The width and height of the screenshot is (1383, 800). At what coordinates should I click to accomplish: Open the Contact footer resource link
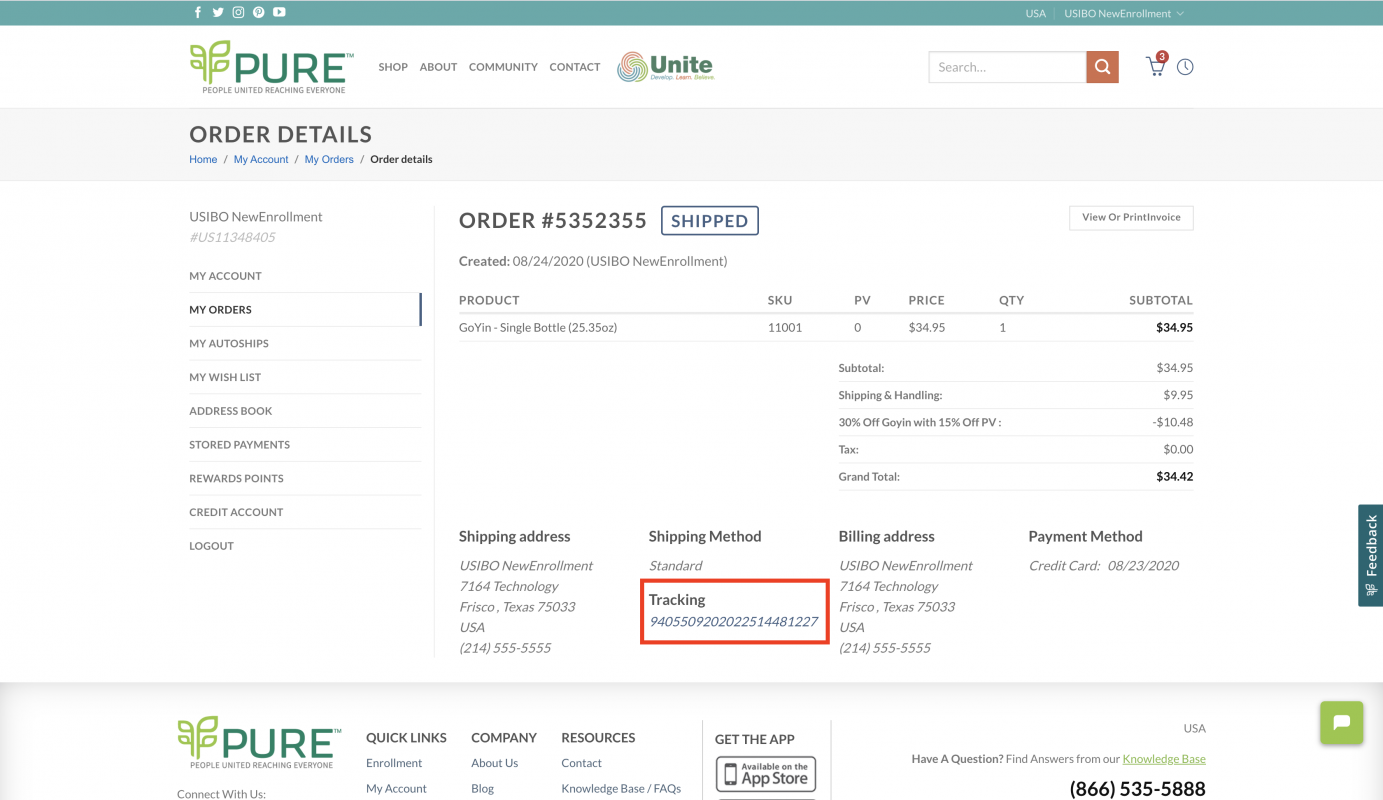581,763
